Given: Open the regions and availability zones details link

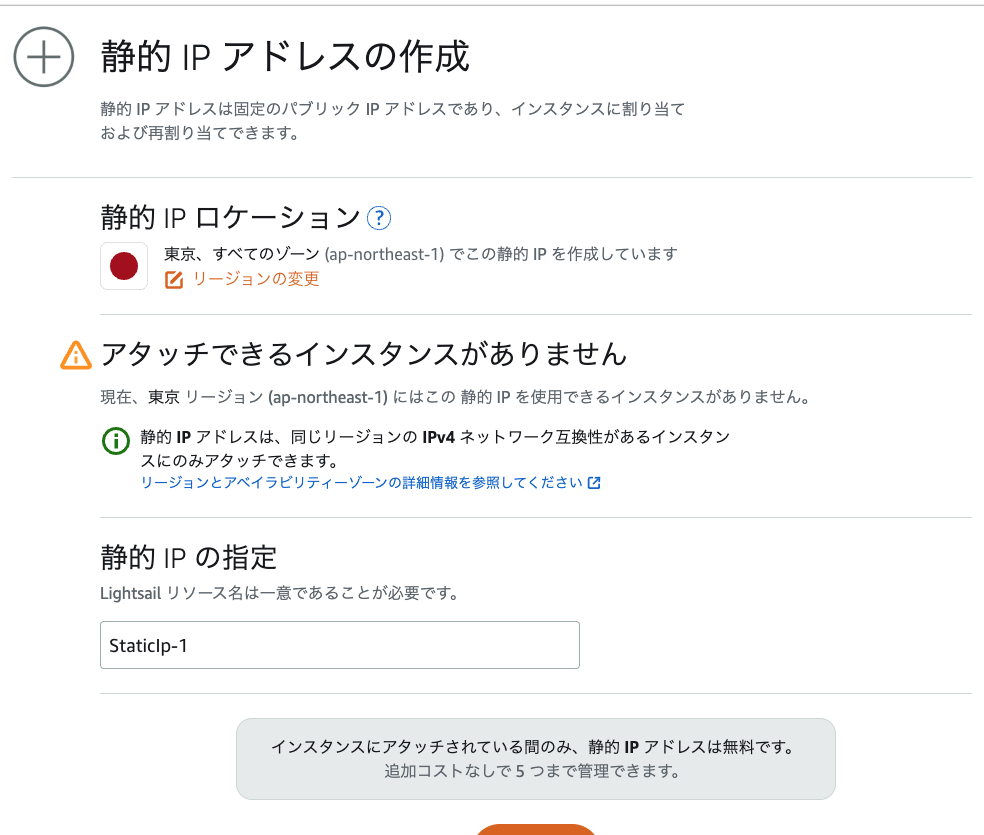Looking at the screenshot, I should point(361,483).
